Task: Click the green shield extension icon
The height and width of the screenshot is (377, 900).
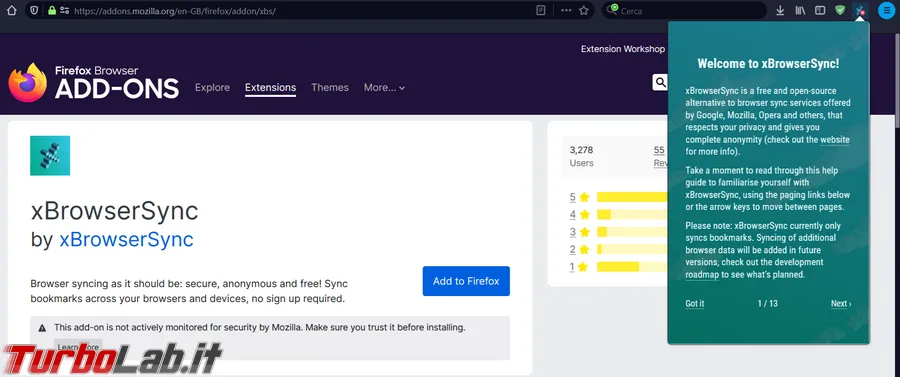Action: [x=840, y=10]
